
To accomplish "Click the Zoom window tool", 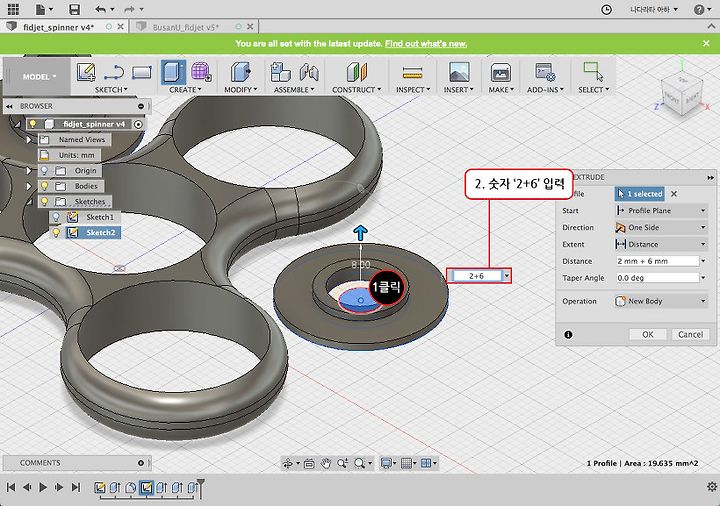I will [342, 463].
